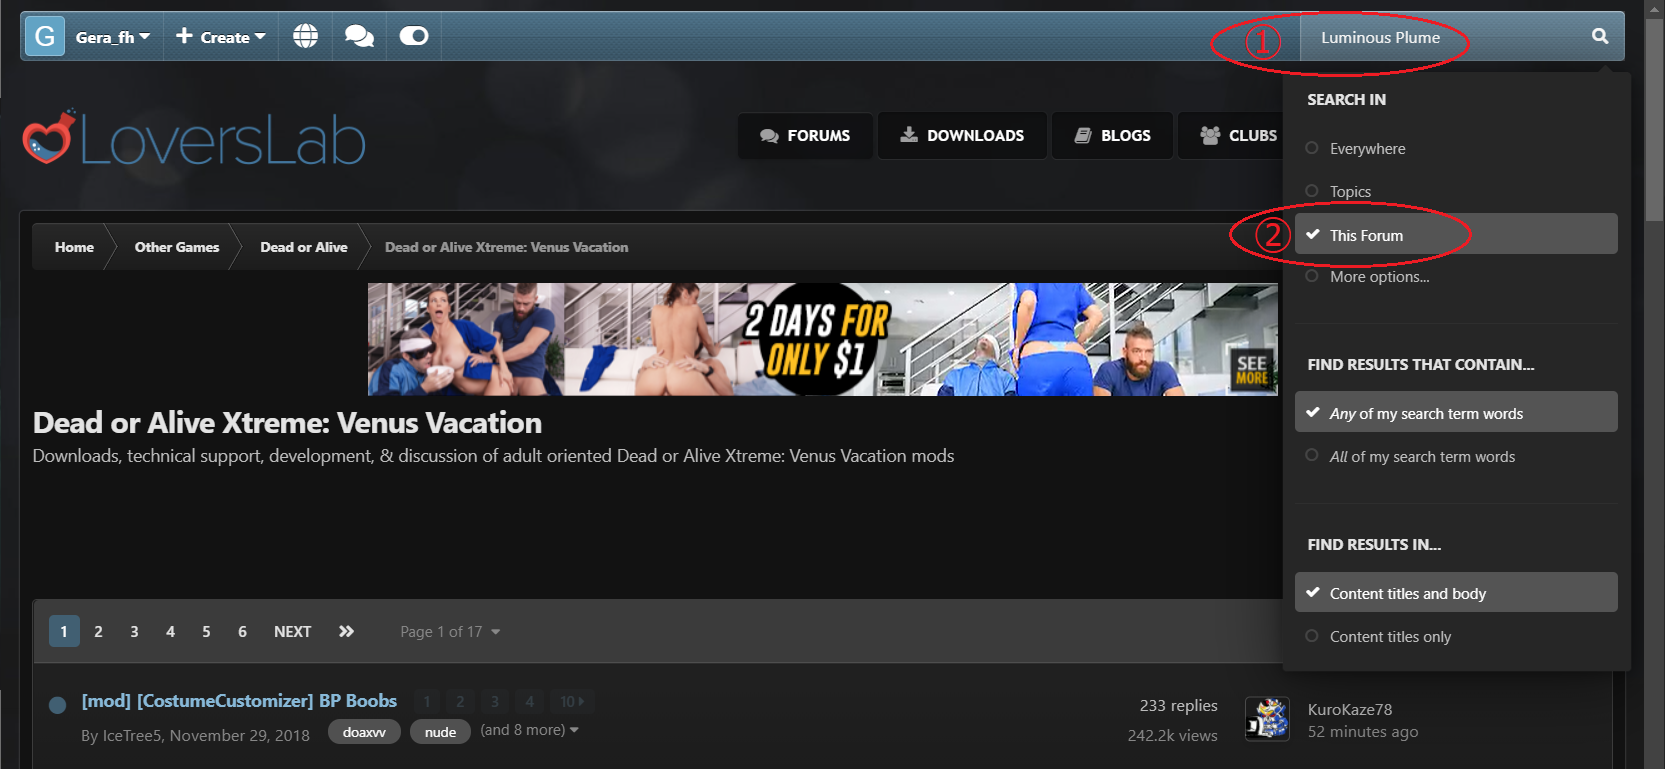Click the '233 replies' count
Viewport: 1665px width, 769px height.
coord(1178,706)
